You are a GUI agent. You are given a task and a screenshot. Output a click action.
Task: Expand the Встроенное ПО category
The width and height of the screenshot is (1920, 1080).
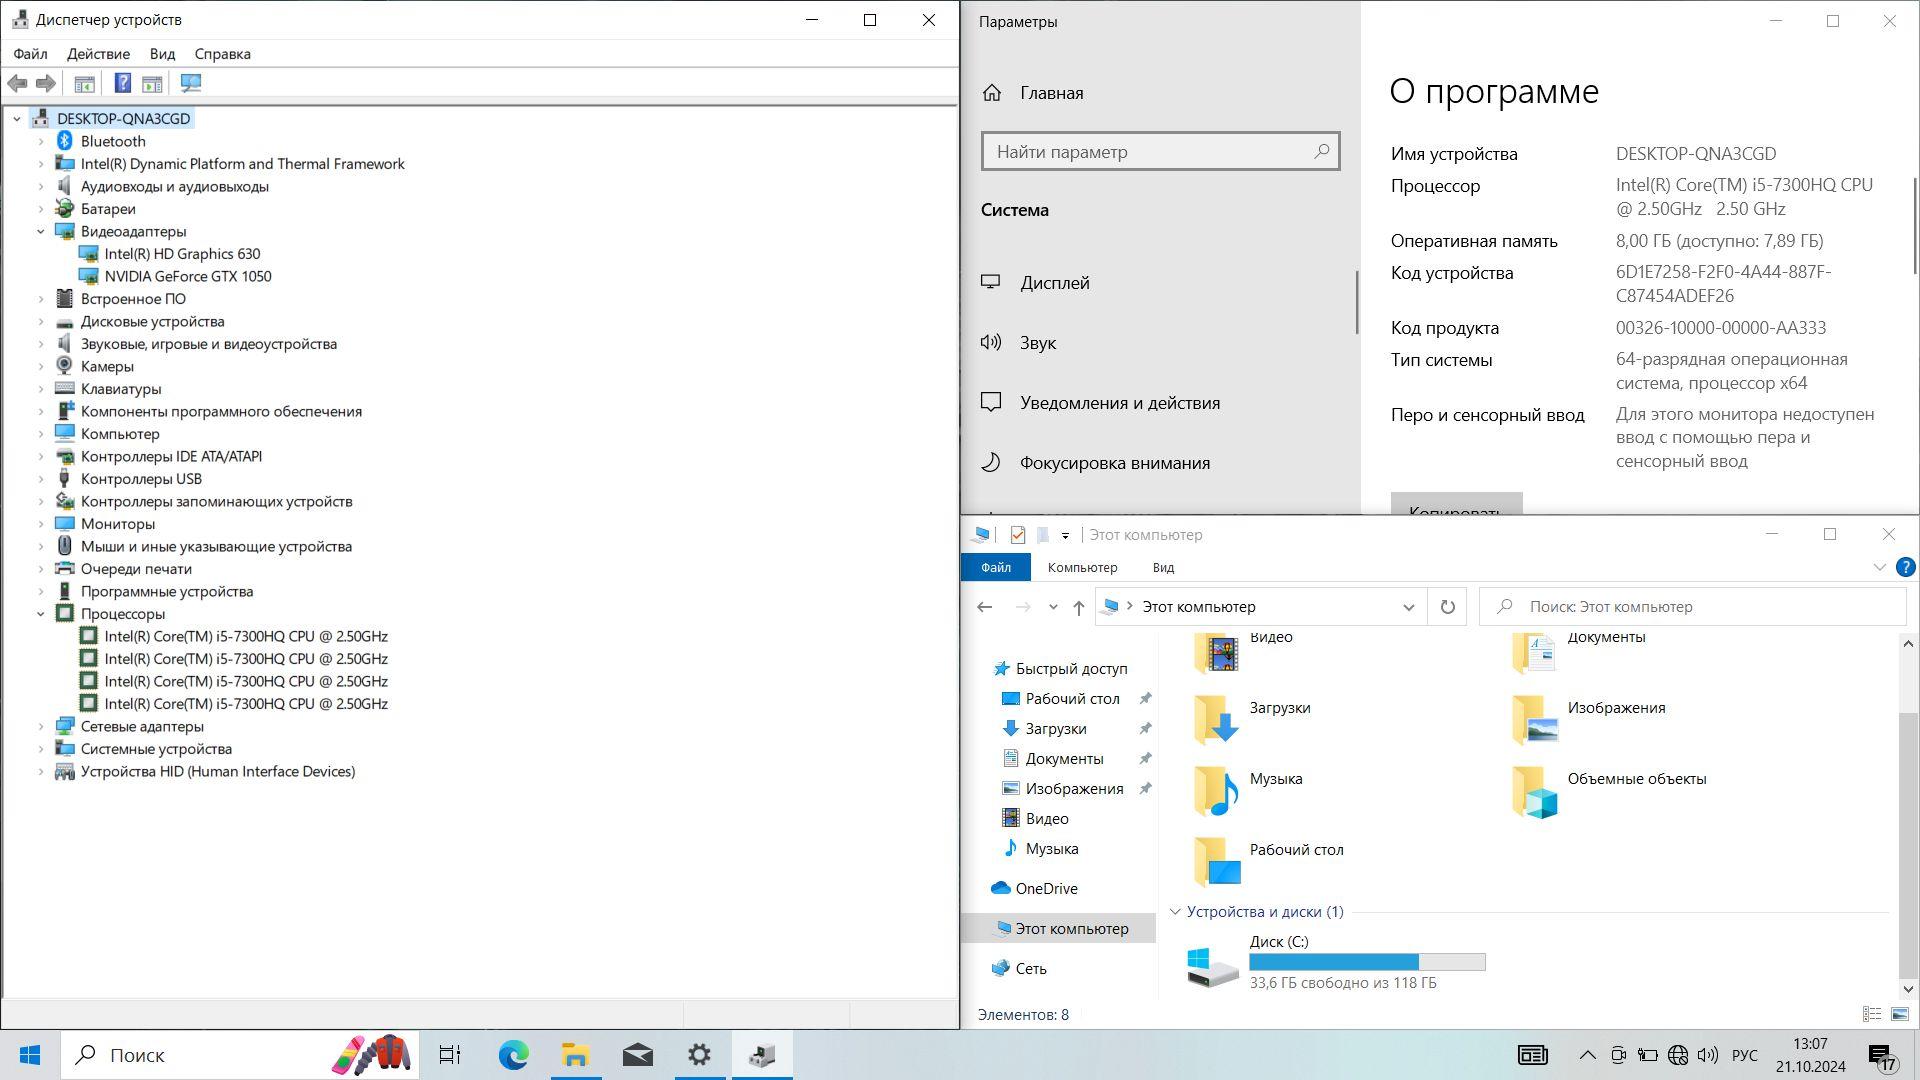[x=41, y=299]
